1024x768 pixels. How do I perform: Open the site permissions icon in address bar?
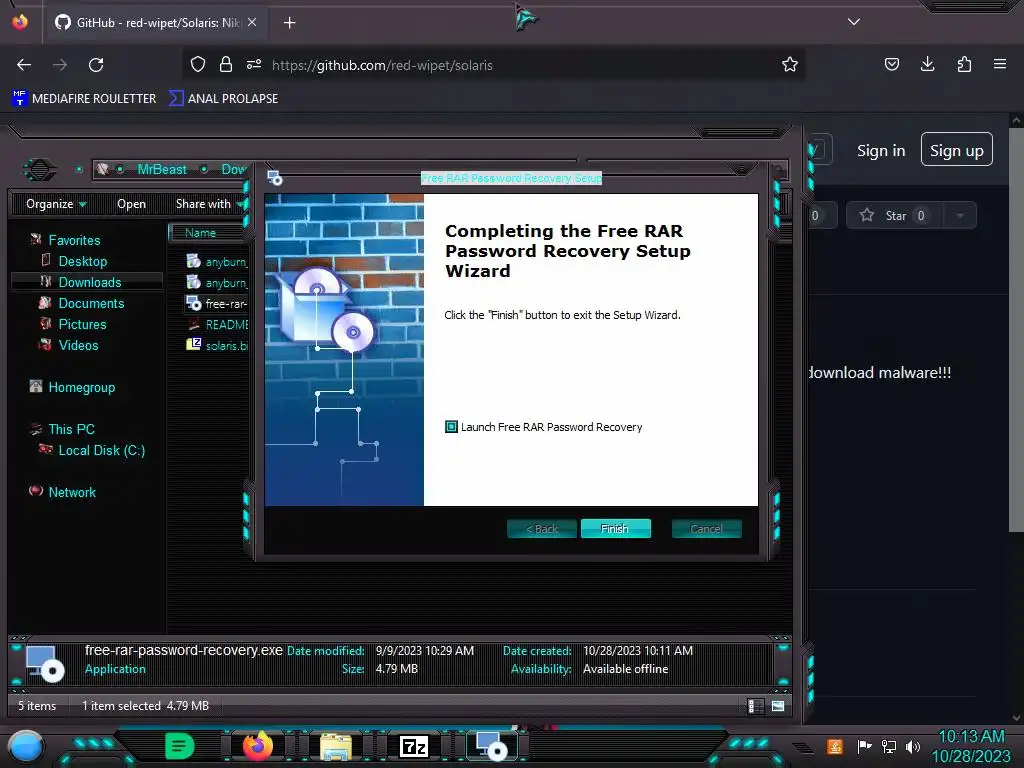(x=254, y=65)
